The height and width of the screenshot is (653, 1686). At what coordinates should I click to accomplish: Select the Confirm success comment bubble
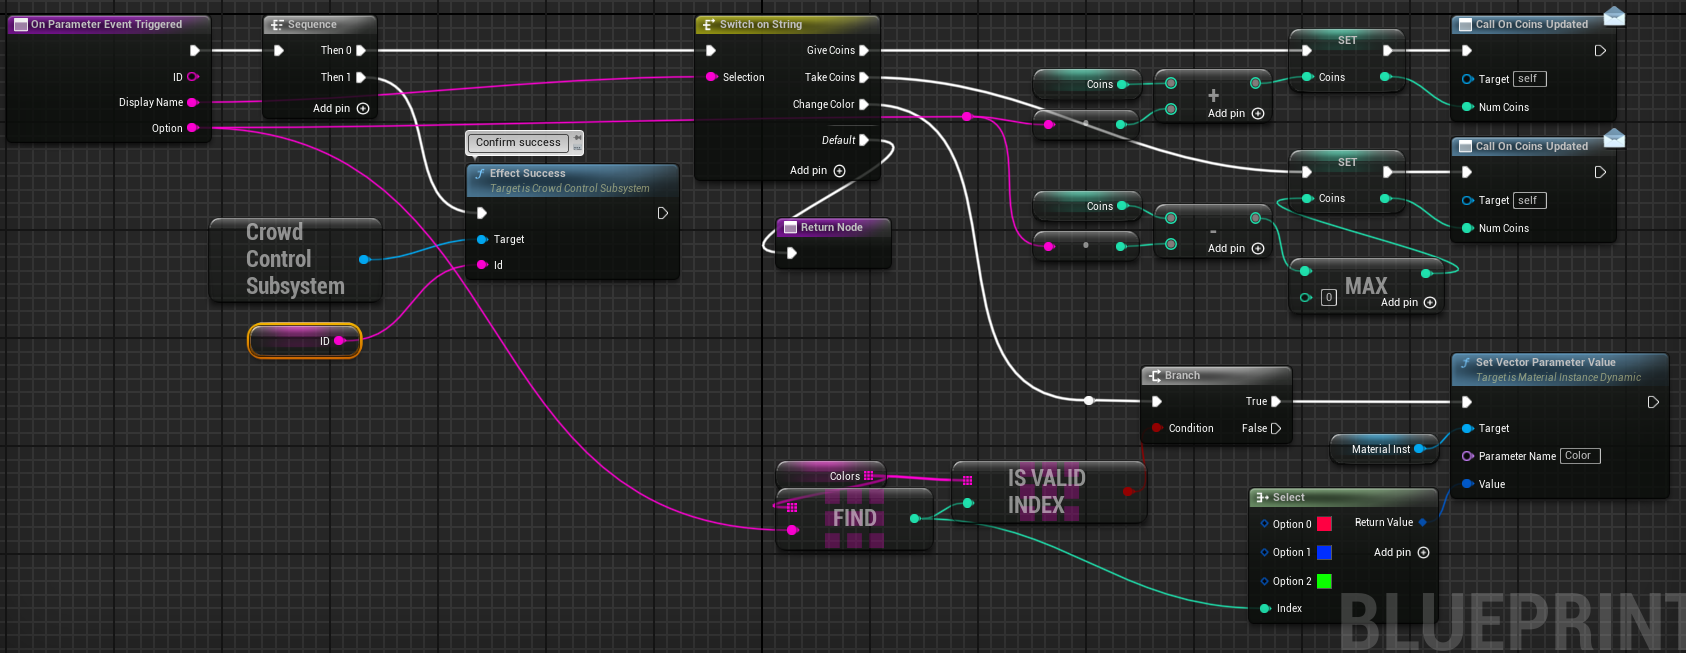[518, 143]
